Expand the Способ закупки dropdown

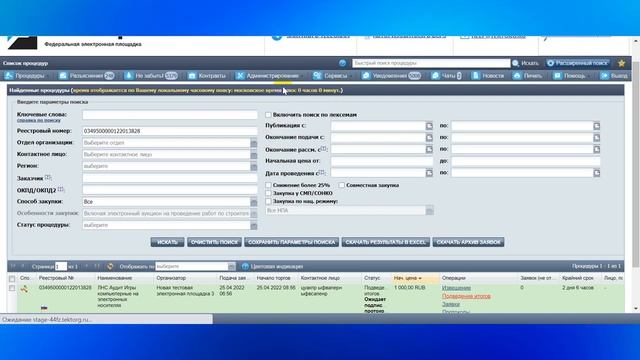tap(253, 202)
